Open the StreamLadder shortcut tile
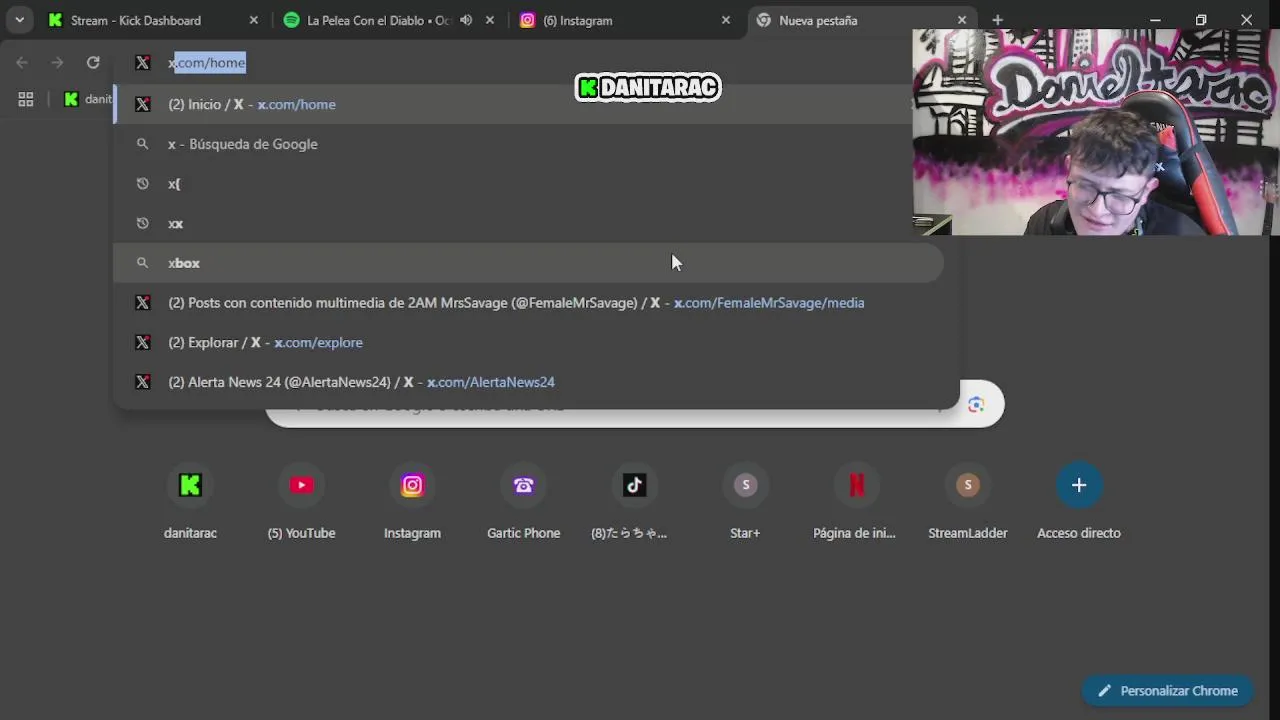Viewport: 1280px width, 720px height. tap(967, 503)
